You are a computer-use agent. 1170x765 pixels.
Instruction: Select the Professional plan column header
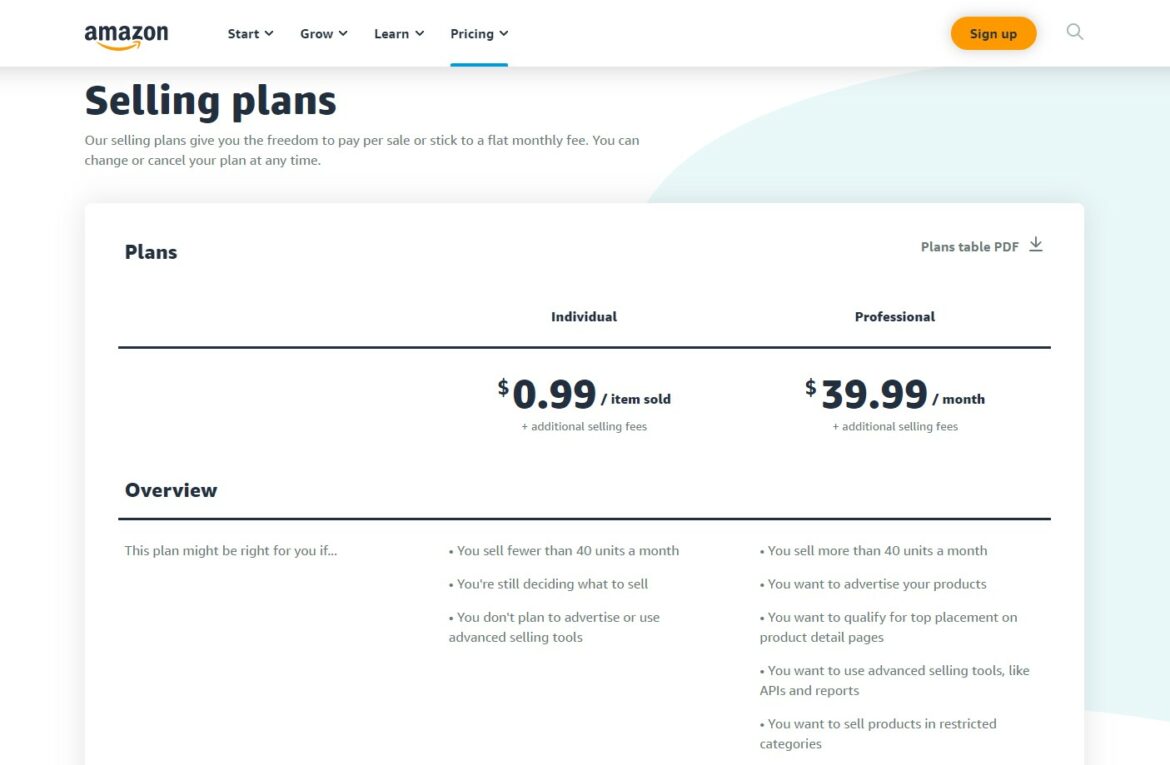(x=895, y=317)
